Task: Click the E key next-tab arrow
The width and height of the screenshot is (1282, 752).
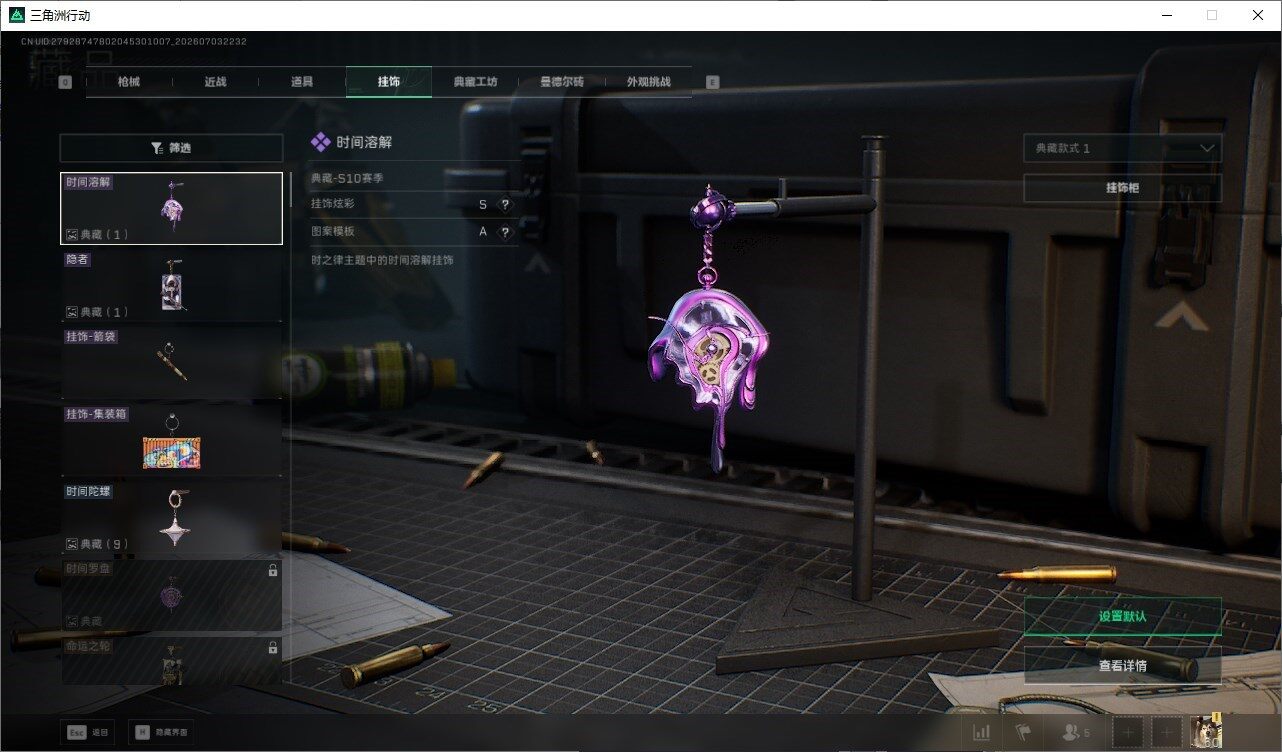Action: click(712, 82)
